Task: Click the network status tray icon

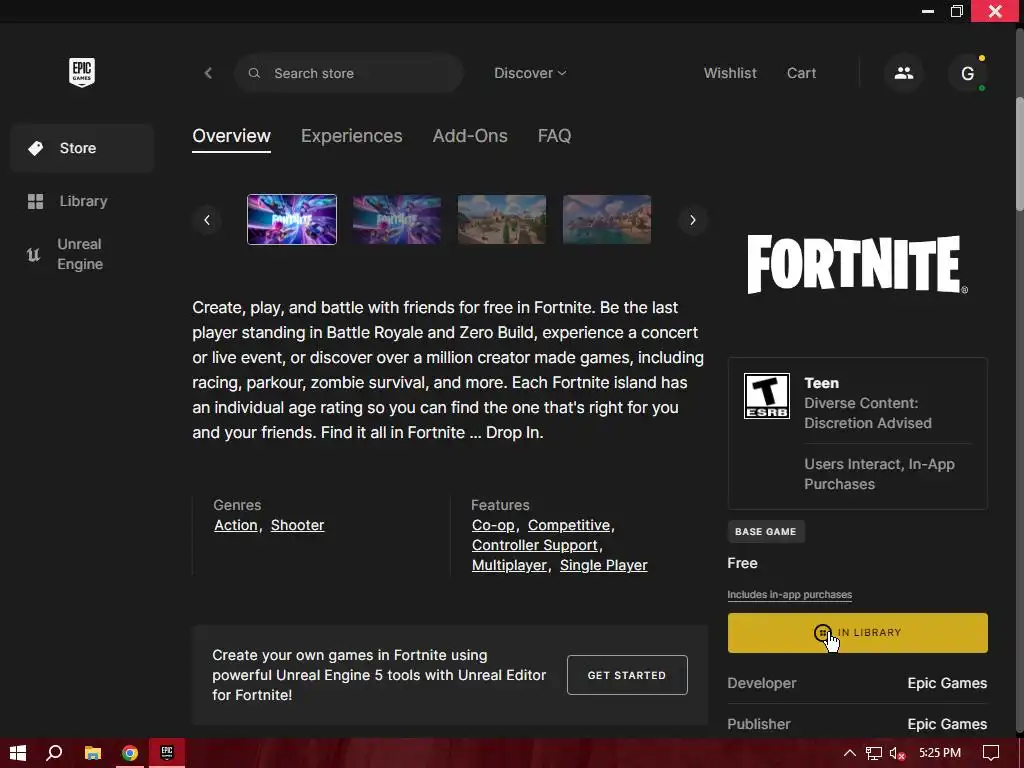Action: click(873, 753)
